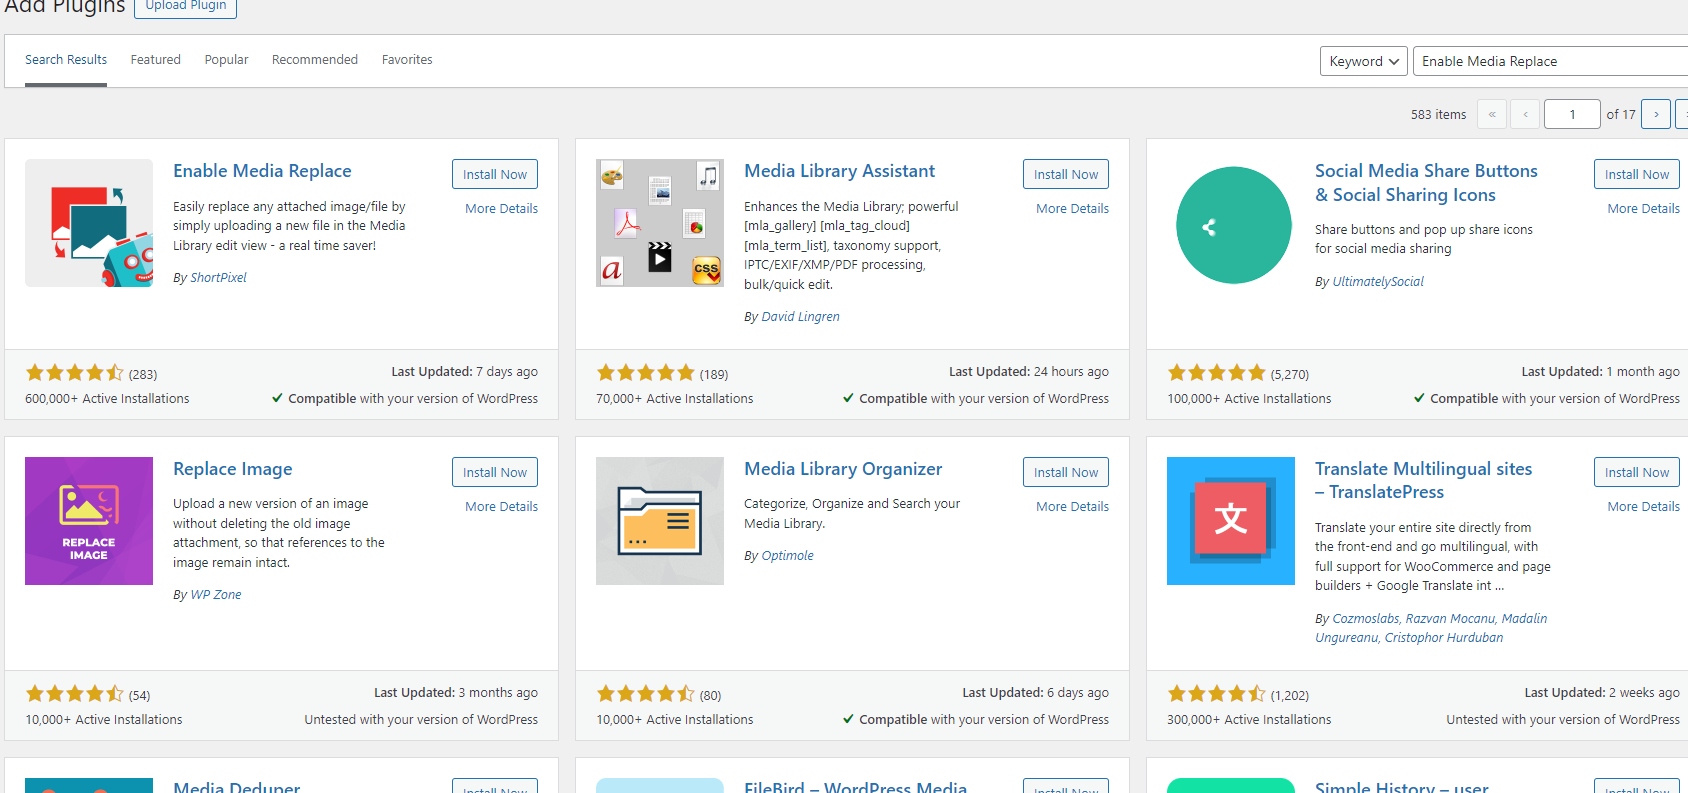Open the Keyword search type dropdown
Viewport: 1688px width, 793px height.
1364,61
